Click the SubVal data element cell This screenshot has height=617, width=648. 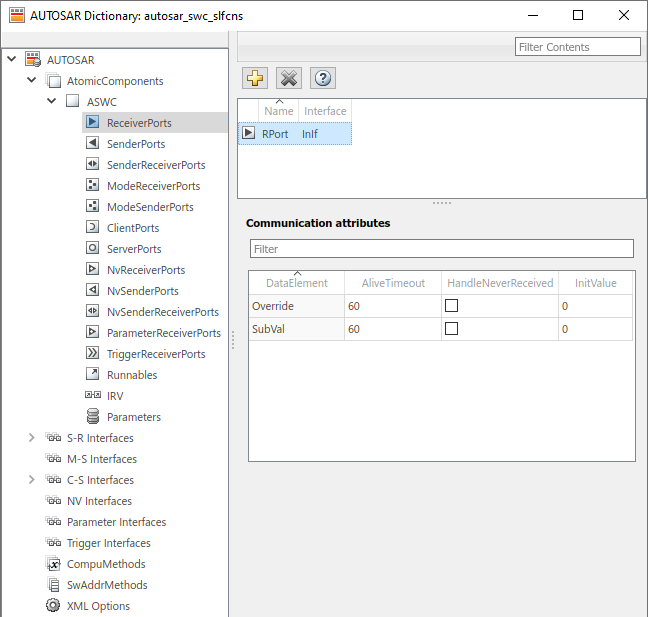297,329
